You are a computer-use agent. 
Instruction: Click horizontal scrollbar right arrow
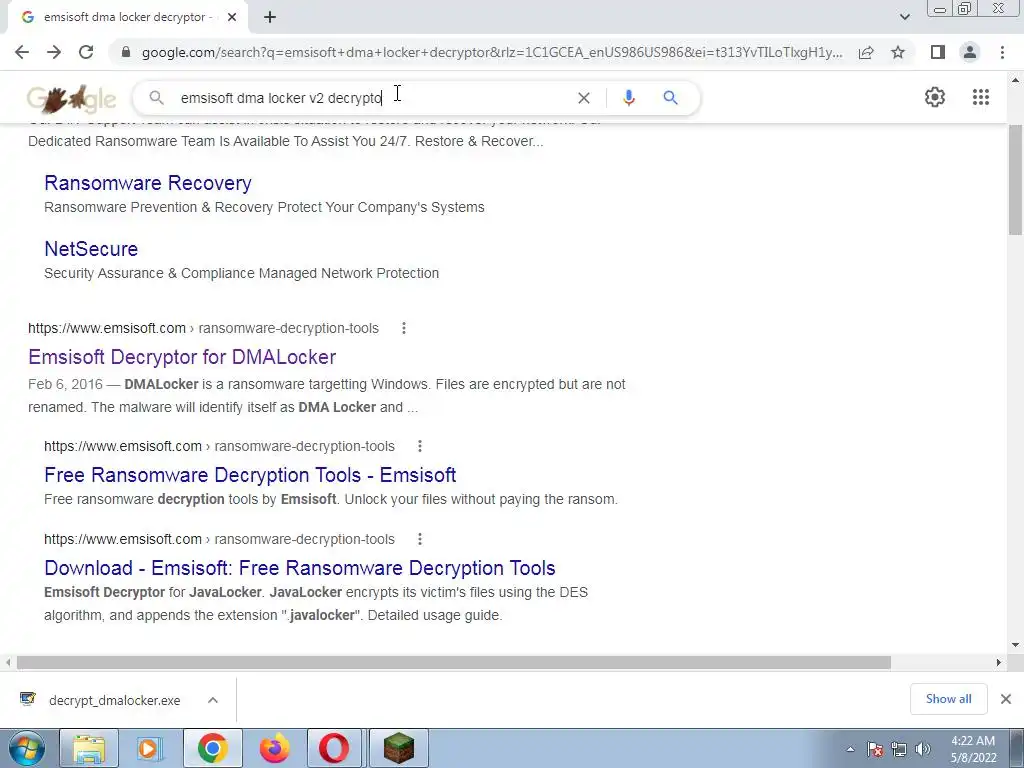tap(999, 663)
